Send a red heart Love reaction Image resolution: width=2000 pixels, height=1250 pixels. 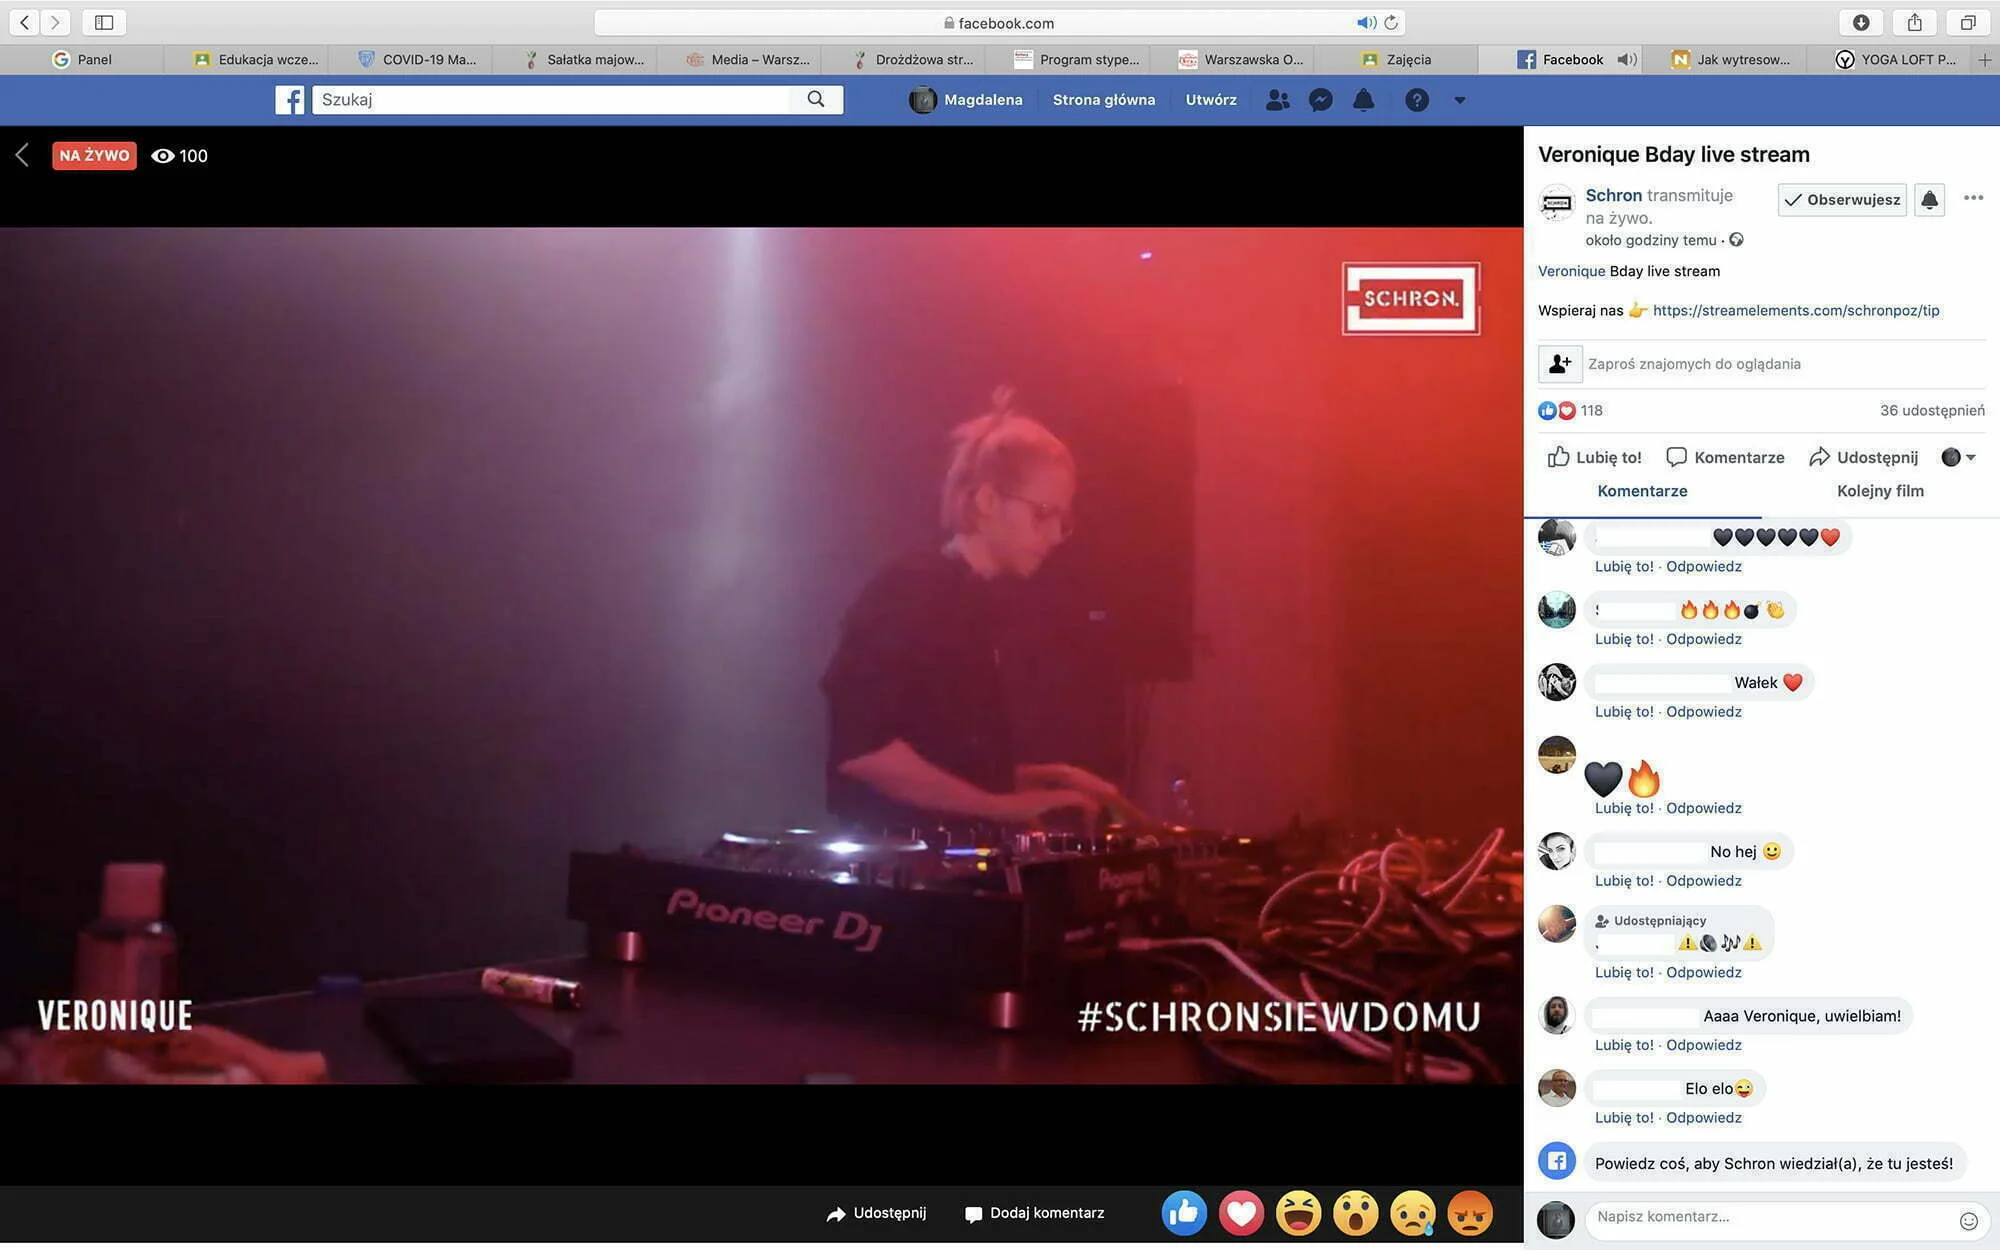tap(1241, 1213)
